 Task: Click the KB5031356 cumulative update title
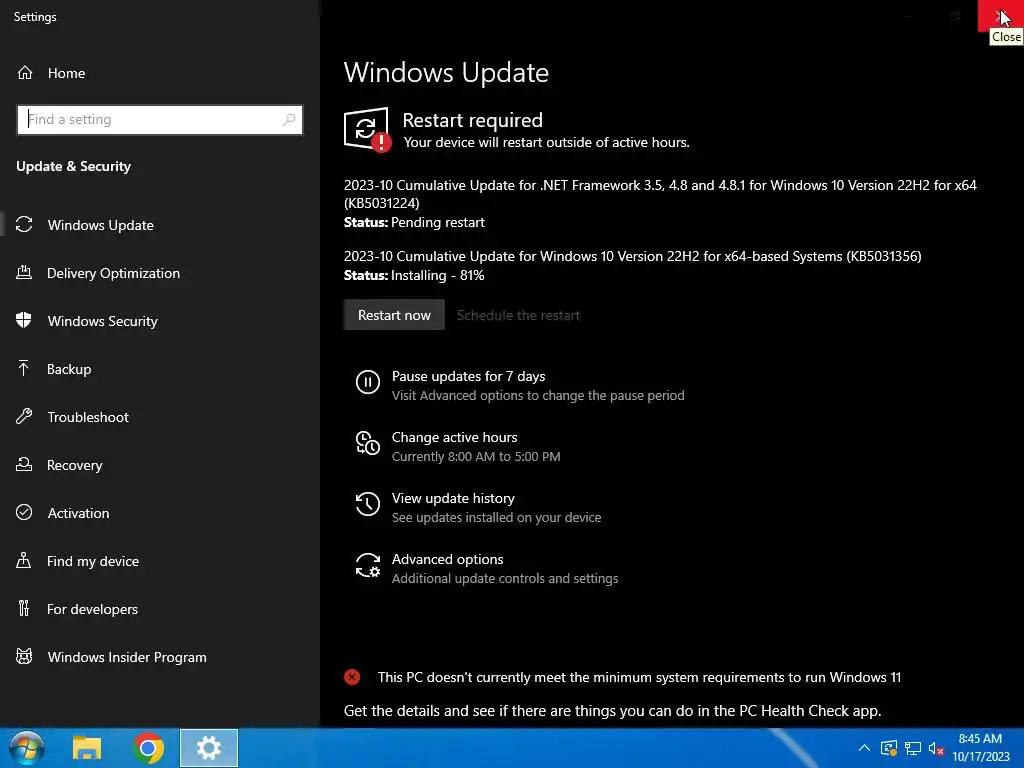coord(632,256)
